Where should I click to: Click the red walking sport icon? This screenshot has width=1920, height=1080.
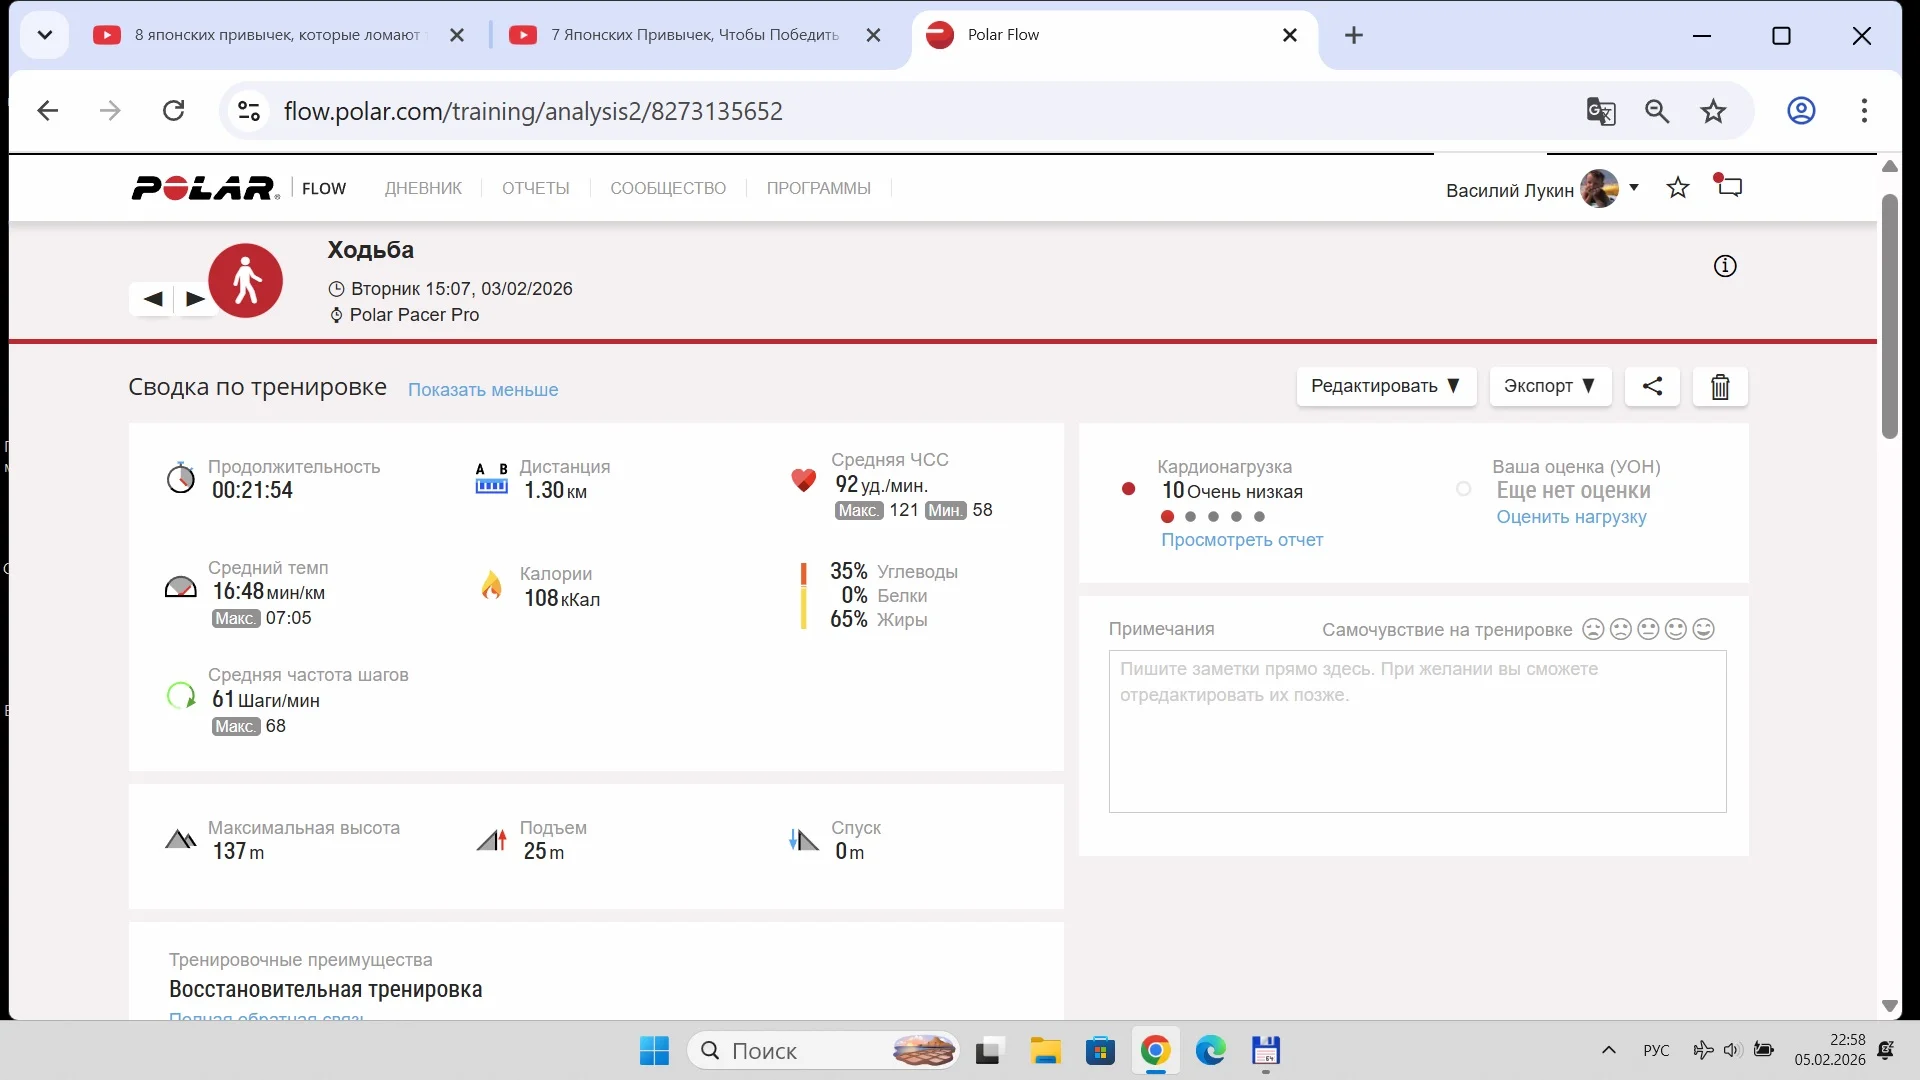pyautogui.click(x=245, y=281)
